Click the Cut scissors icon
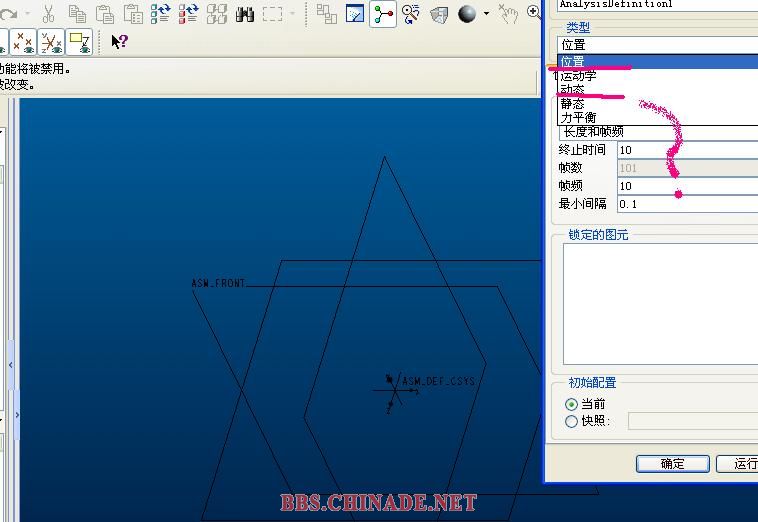 [x=48, y=14]
